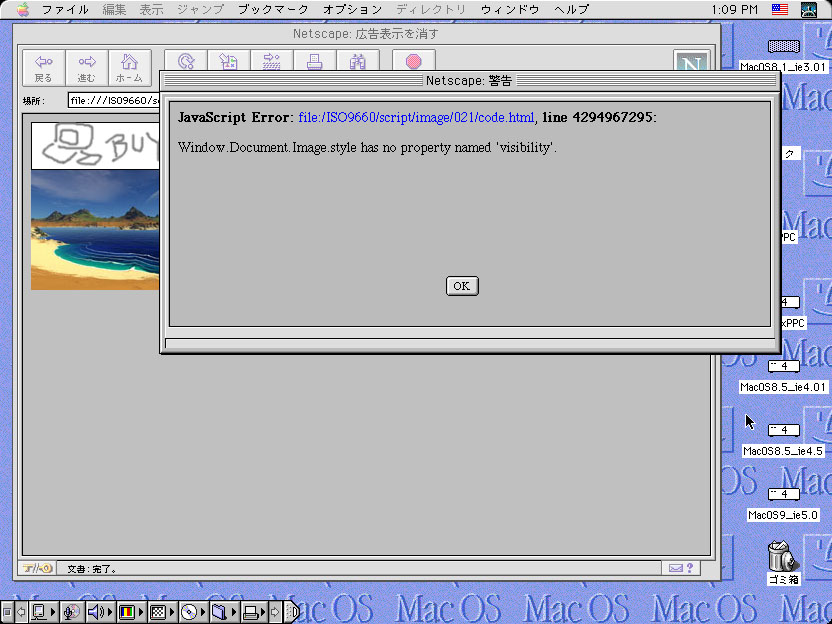Click the control strip close box at far left
Screen dimensions: 832x624
tap(7, 612)
